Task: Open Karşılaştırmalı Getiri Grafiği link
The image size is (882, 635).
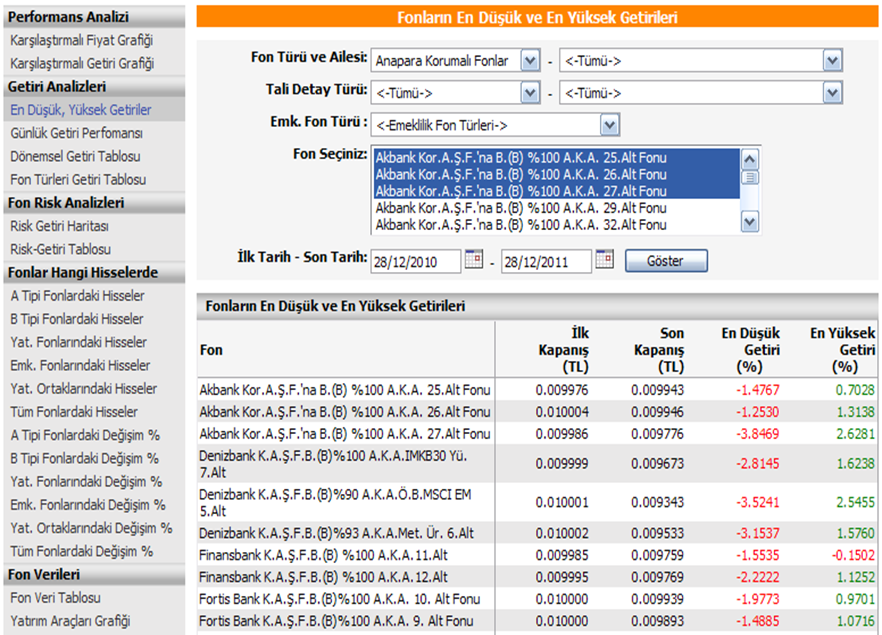Action: (82, 64)
